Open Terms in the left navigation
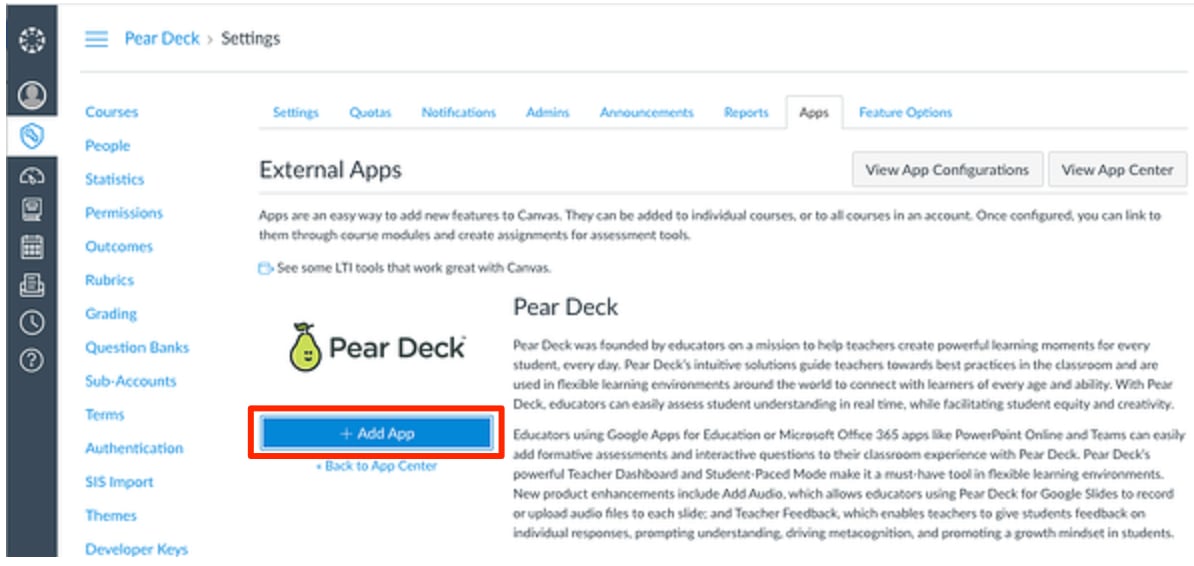 click(x=105, y=414)
